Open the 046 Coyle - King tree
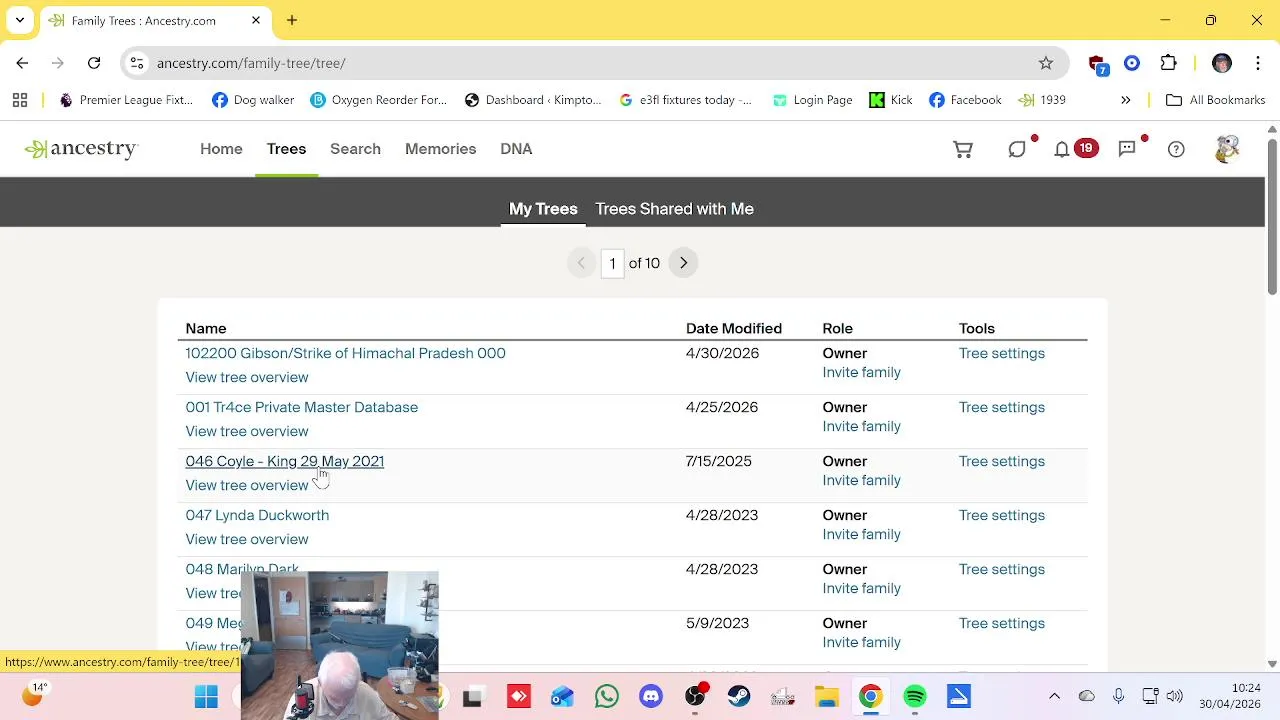The width and height of the screenshot is (1280, 720). [284, 461]
